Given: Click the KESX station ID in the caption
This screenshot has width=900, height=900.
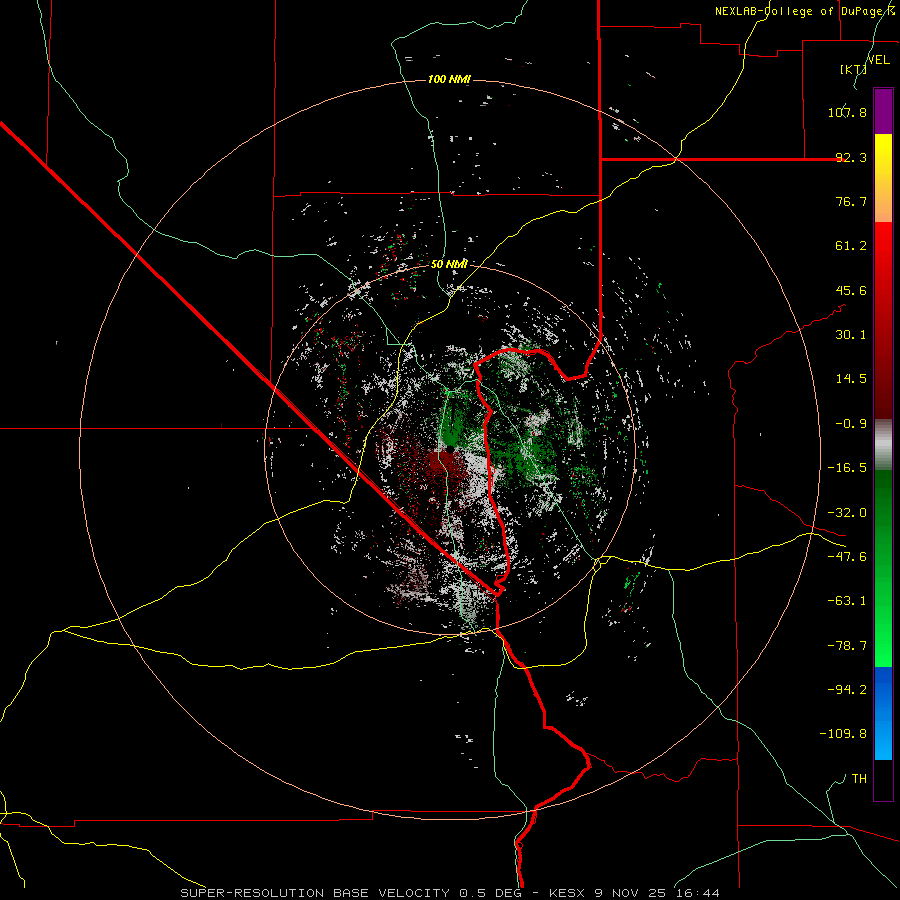Looking at the screenshot, I should [x=565, y=893].
